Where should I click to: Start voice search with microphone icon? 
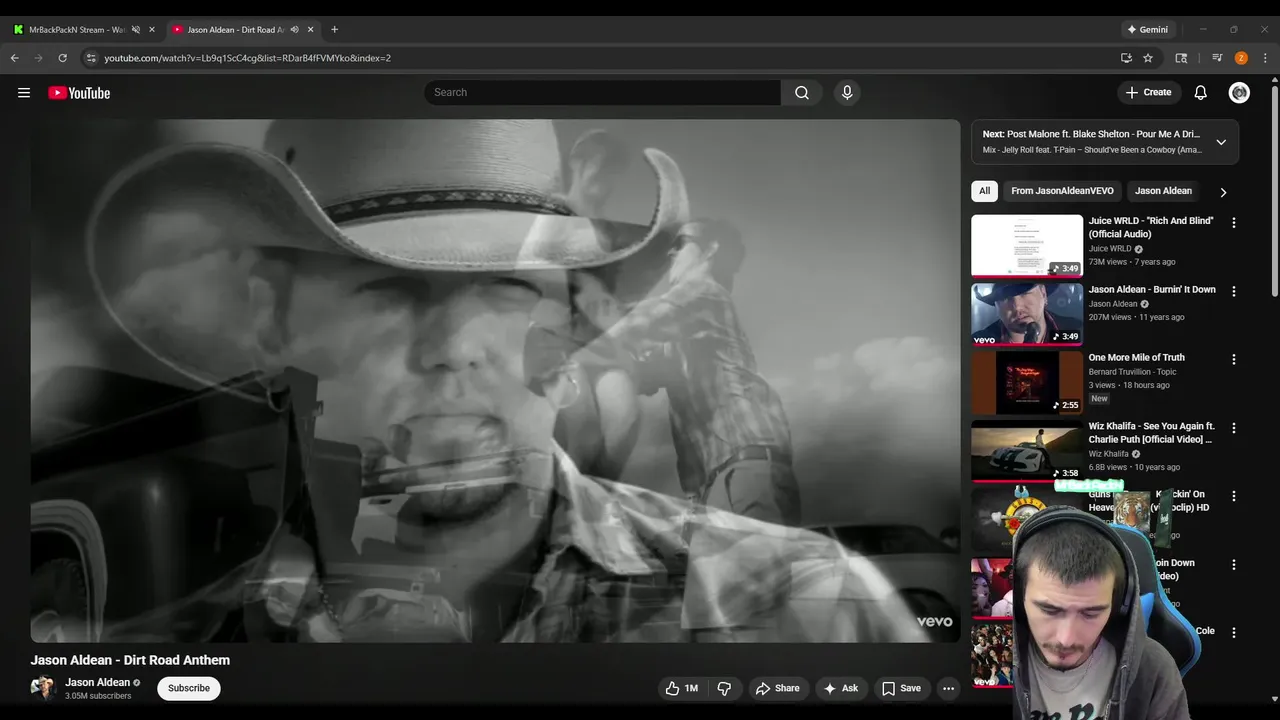click(x=847, y=93)
